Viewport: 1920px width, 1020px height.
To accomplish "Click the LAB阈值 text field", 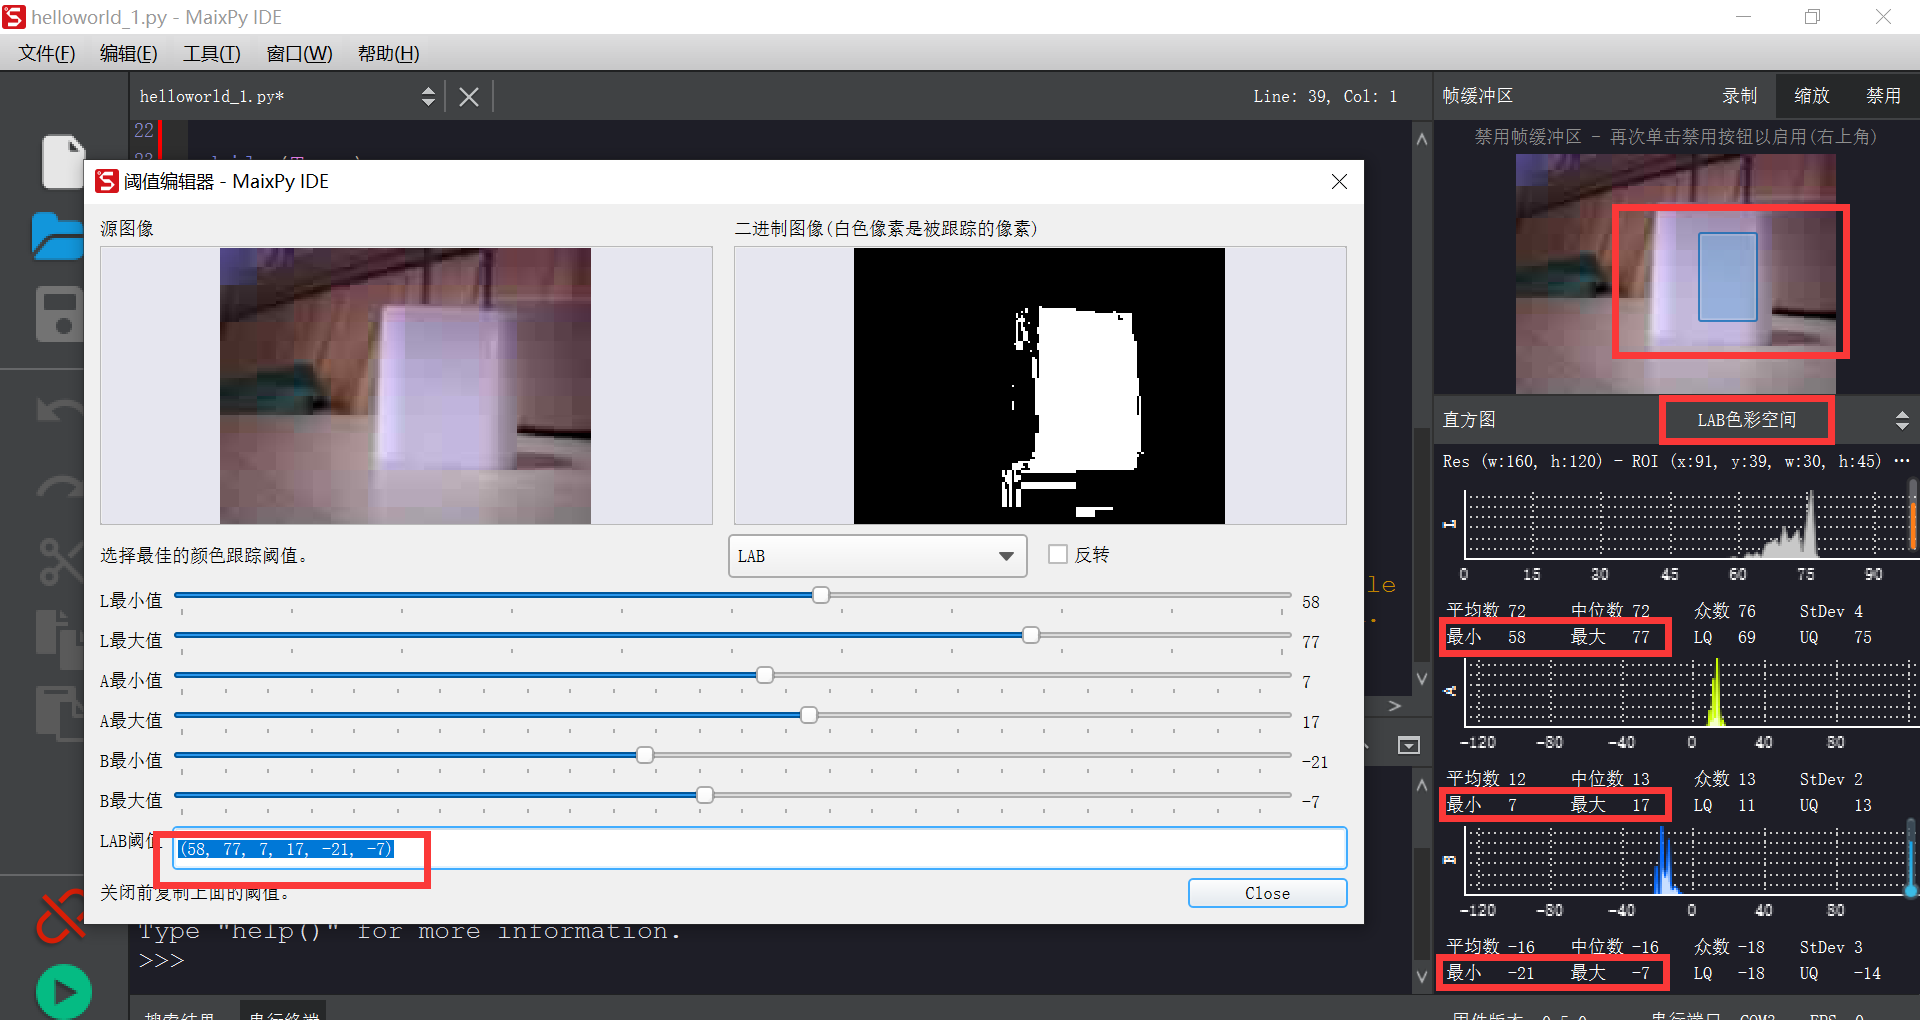I will pyautogui.click(x=760, y=848).
